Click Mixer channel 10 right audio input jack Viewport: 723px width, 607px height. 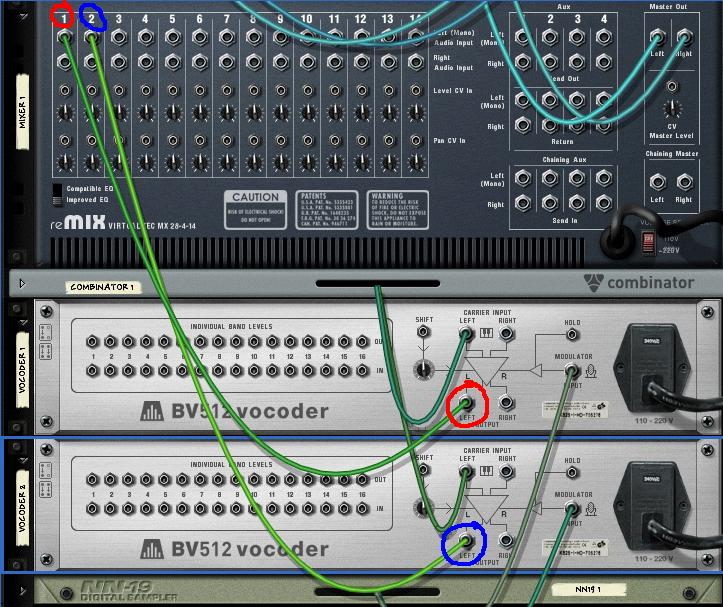[x=308, y=61]
